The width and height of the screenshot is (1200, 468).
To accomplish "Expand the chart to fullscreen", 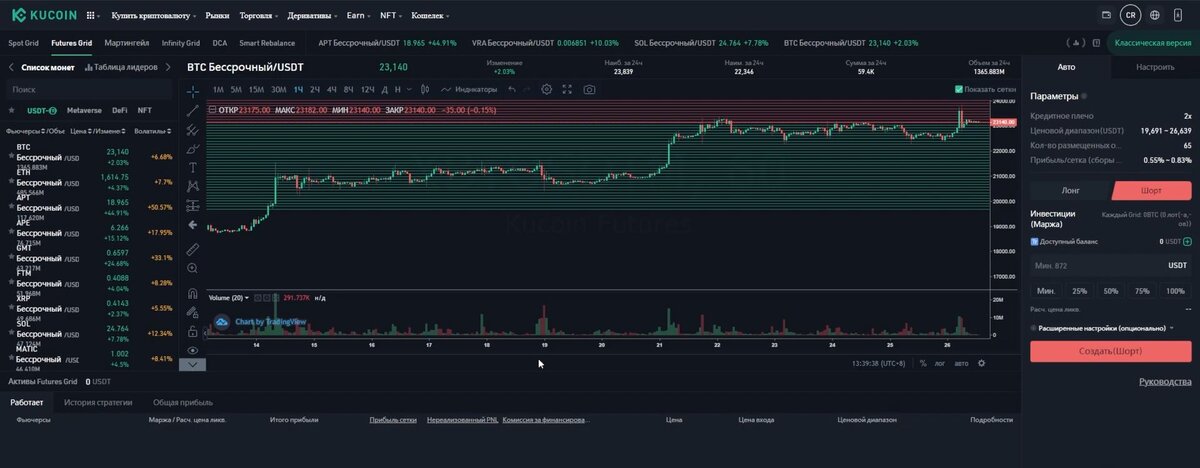I will click(567, 89).
